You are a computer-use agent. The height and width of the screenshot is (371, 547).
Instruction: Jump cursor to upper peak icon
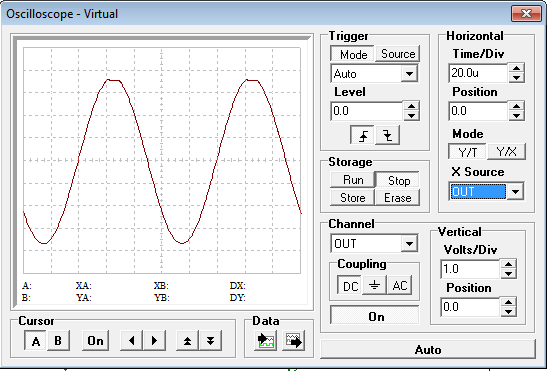click(187, 340)
